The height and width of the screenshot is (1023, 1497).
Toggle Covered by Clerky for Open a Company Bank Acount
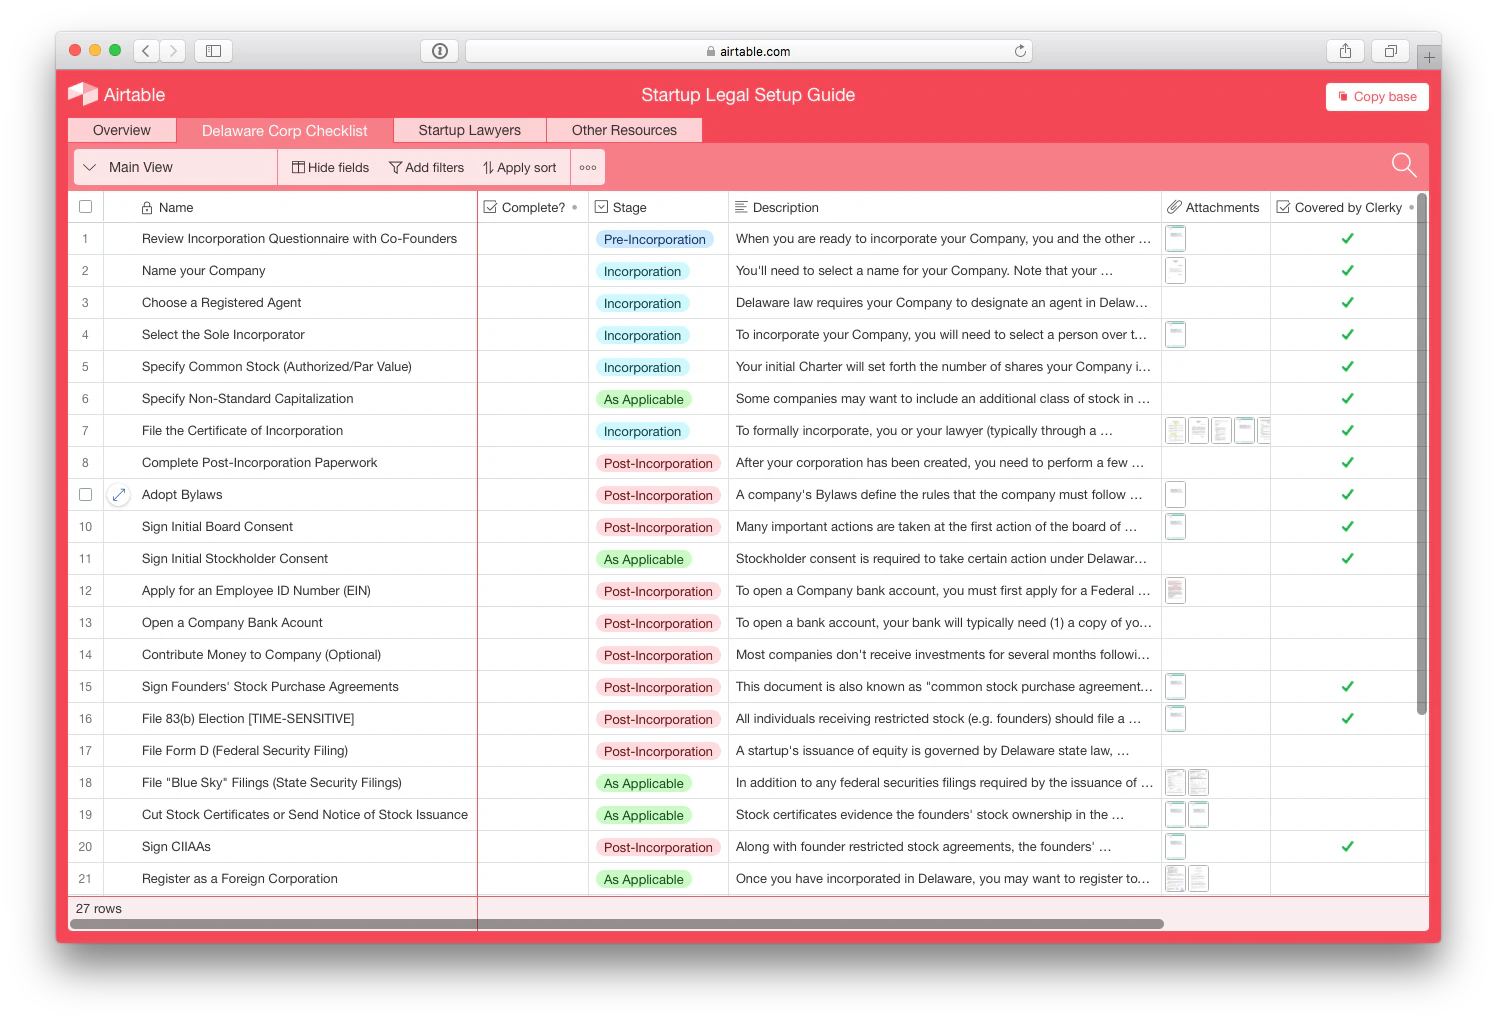point(1347,622)
